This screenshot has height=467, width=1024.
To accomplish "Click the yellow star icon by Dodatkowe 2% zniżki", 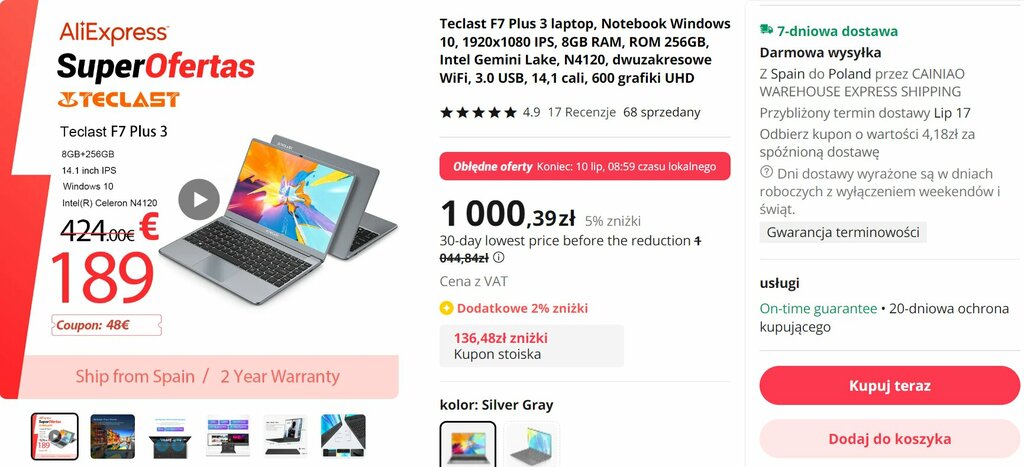I will 447,308.
